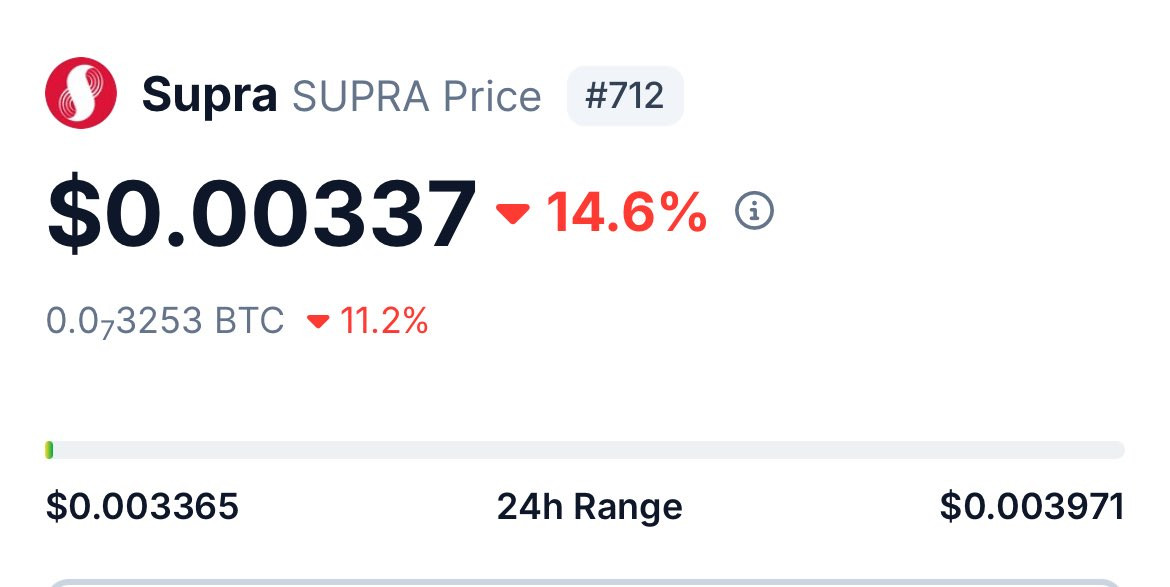Click the 24h high $0.003971
The width and height of the screenshot is (1170, 587).
pos(1032,506)
